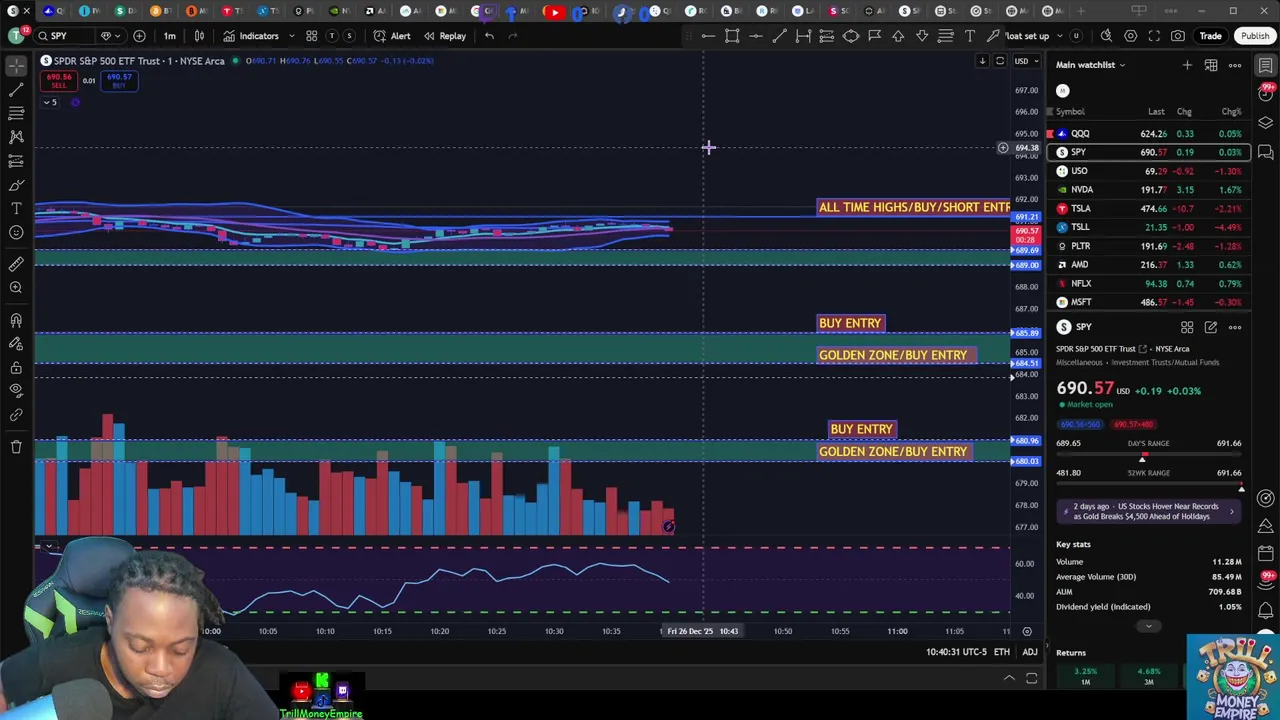Take a chart snapshot with camera icon

click(1178, 36)
